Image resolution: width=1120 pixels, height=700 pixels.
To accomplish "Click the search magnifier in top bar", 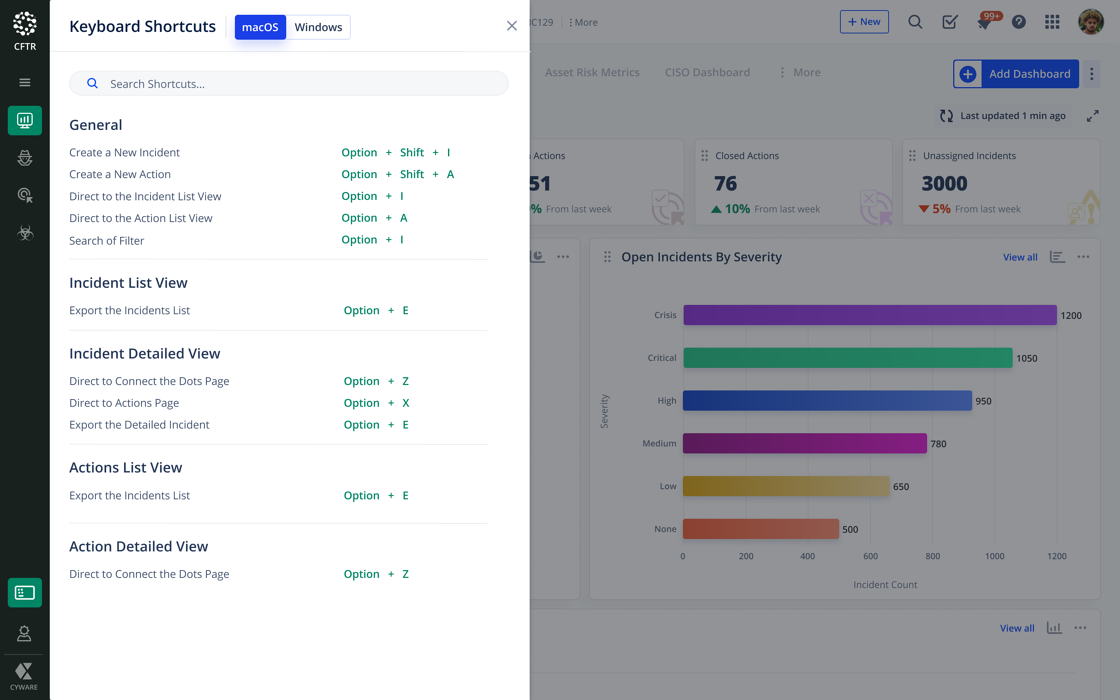I will coord(915,22).
